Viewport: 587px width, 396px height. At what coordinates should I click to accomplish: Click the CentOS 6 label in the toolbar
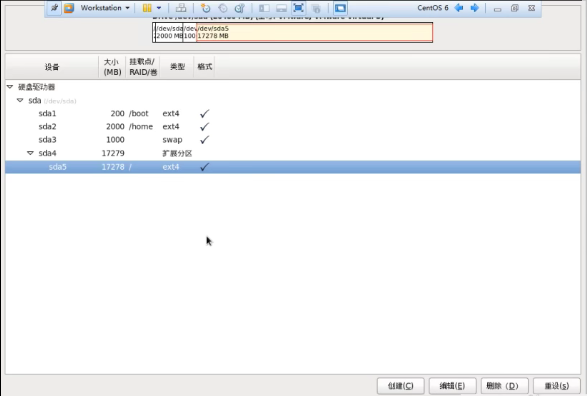click(433, 8)
